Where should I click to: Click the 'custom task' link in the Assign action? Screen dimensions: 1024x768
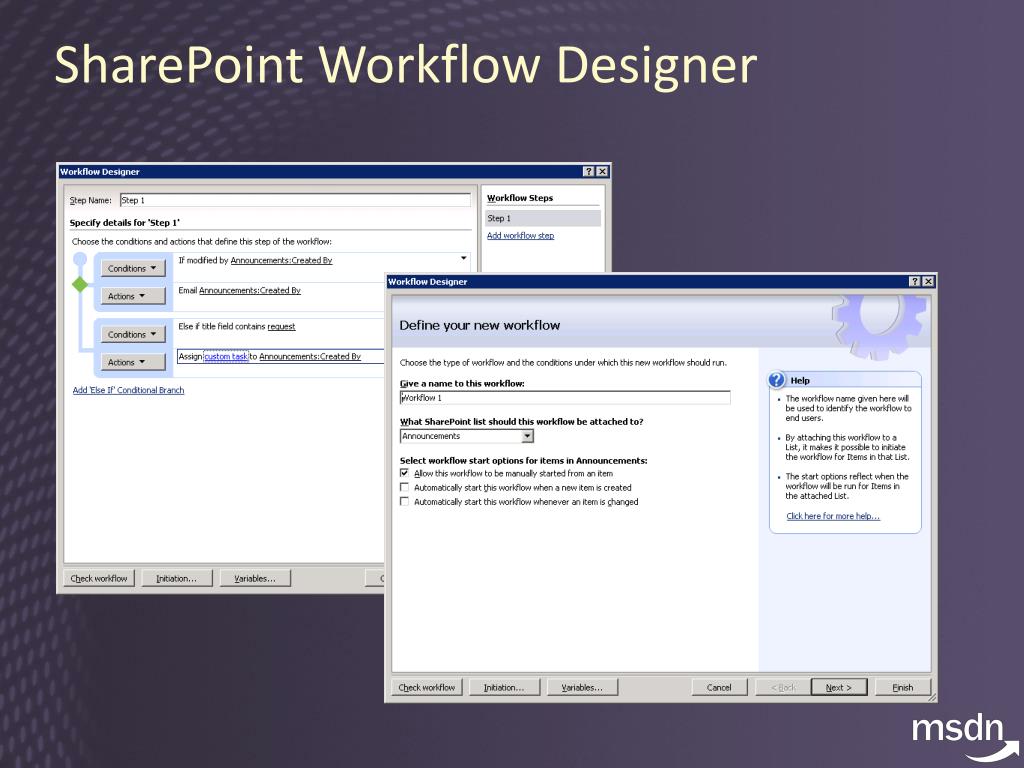click(x=226, y=357)
